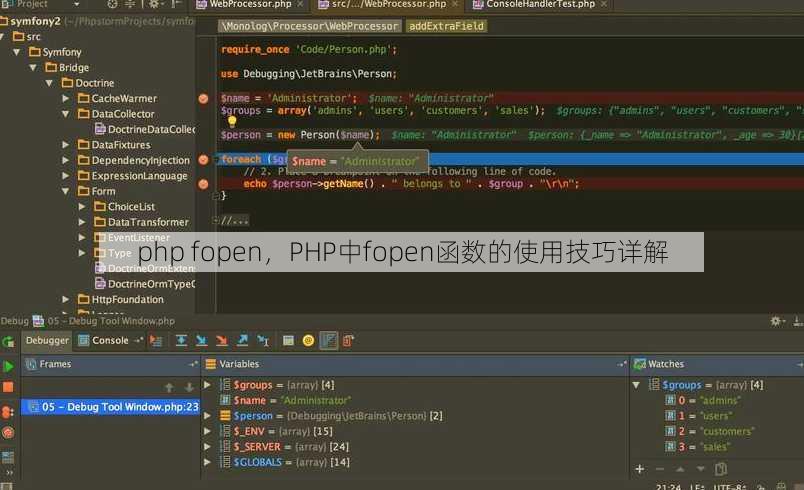
Task: Click the \Monolog\Processor\WebProcessor breadcrumb
Action: pos(310,26)
